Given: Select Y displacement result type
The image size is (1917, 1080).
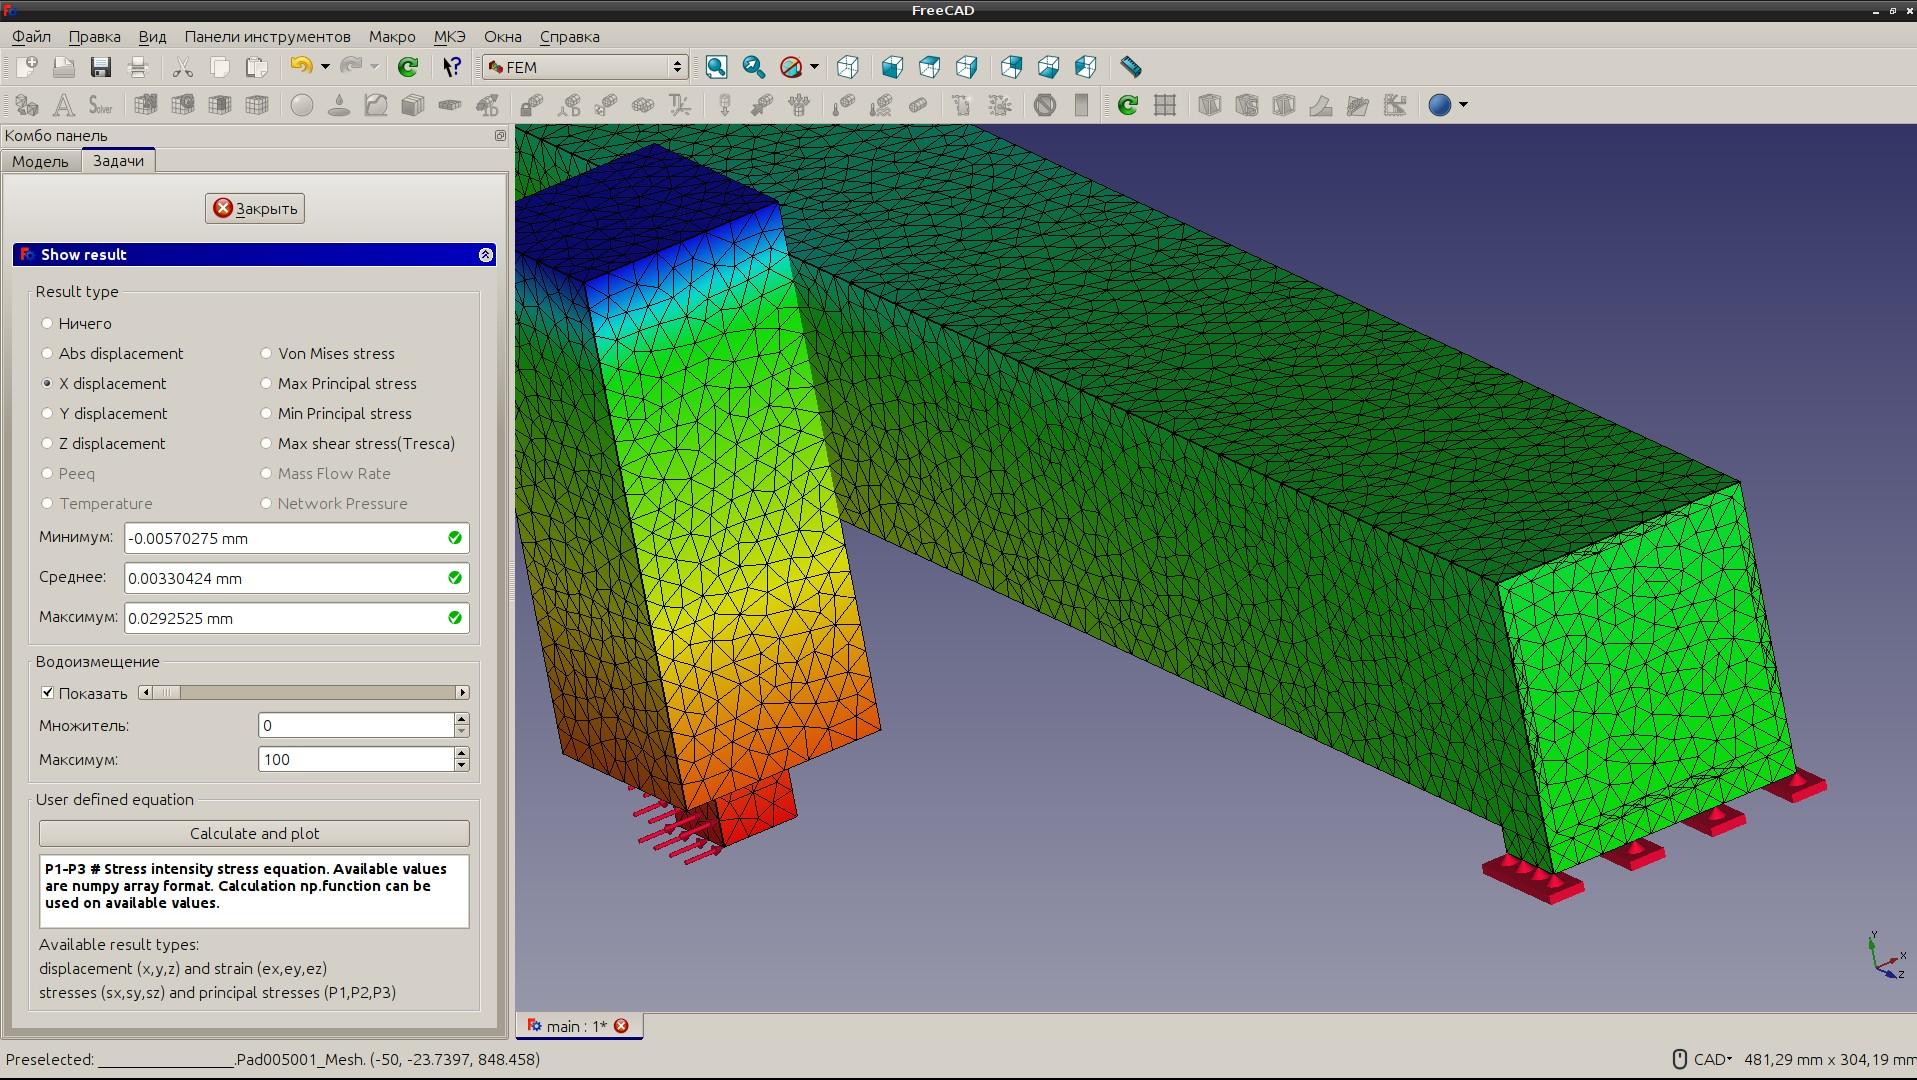Looking at the screenshot, I should click(x=104, y=413).
